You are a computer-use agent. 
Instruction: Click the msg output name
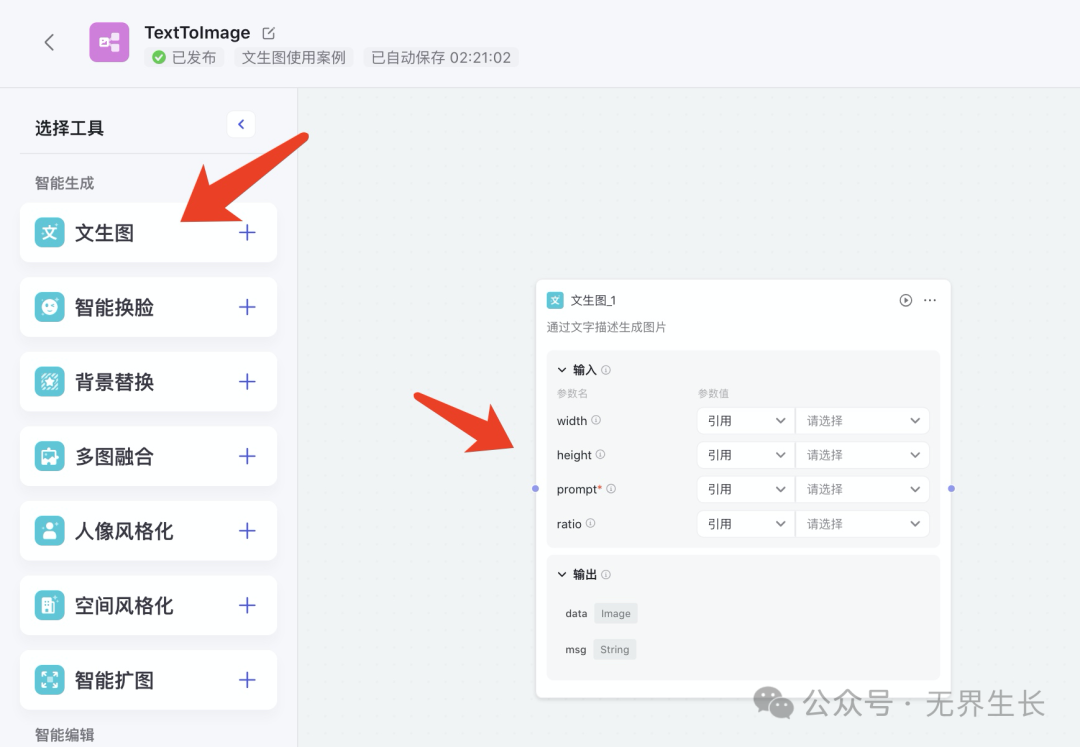tap(576, 649)
